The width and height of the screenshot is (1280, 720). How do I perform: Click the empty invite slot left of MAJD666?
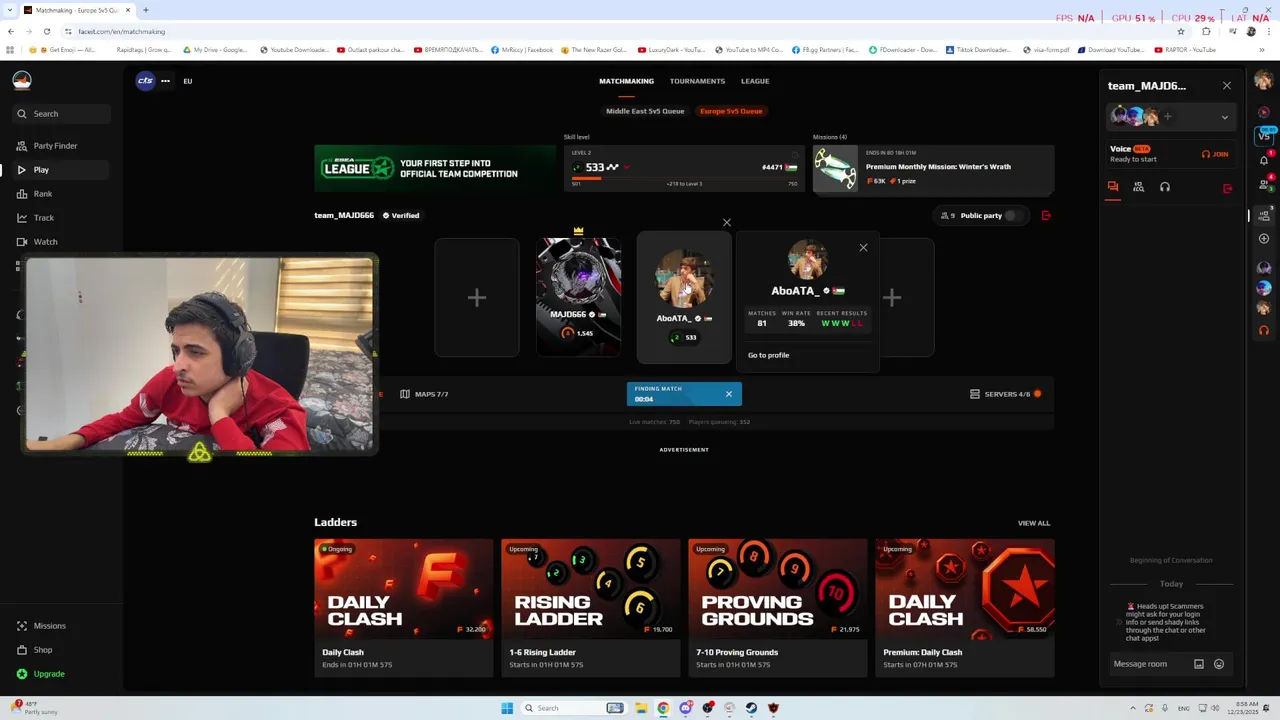click(x=477, y=297)
